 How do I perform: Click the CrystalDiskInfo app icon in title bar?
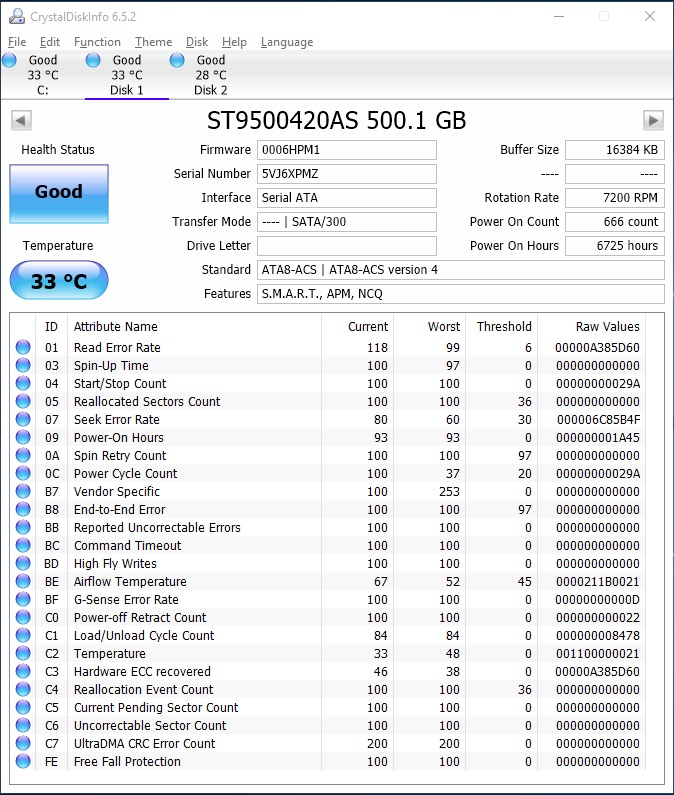click(x=17, y=16)
